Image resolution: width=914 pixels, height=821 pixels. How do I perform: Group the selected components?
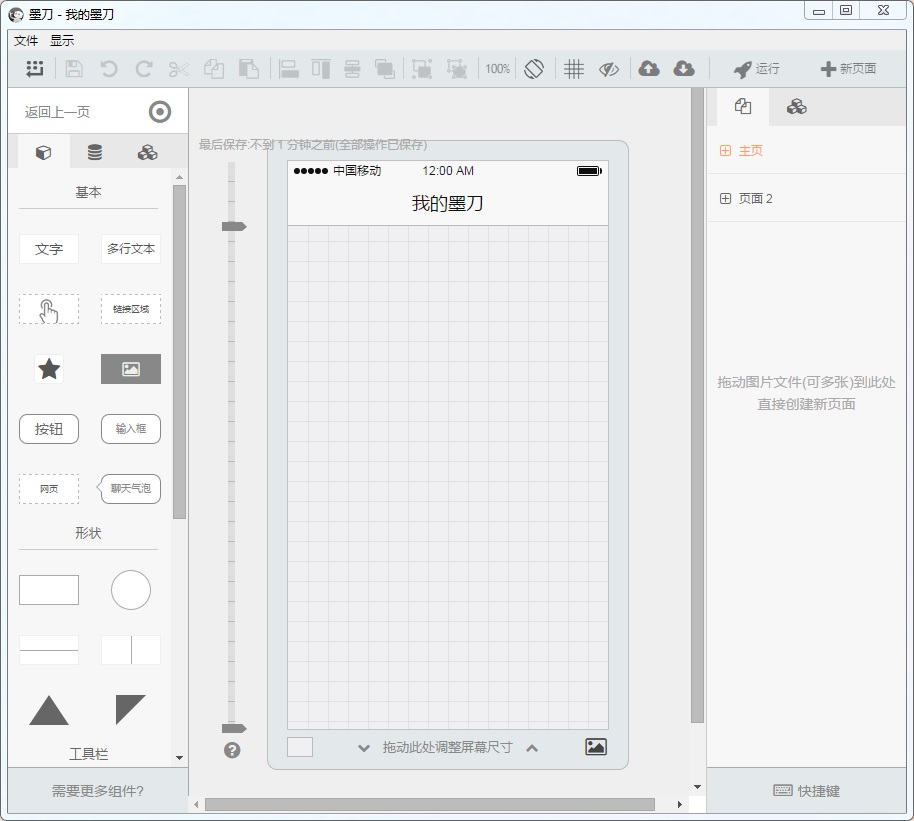click(422, 69)
